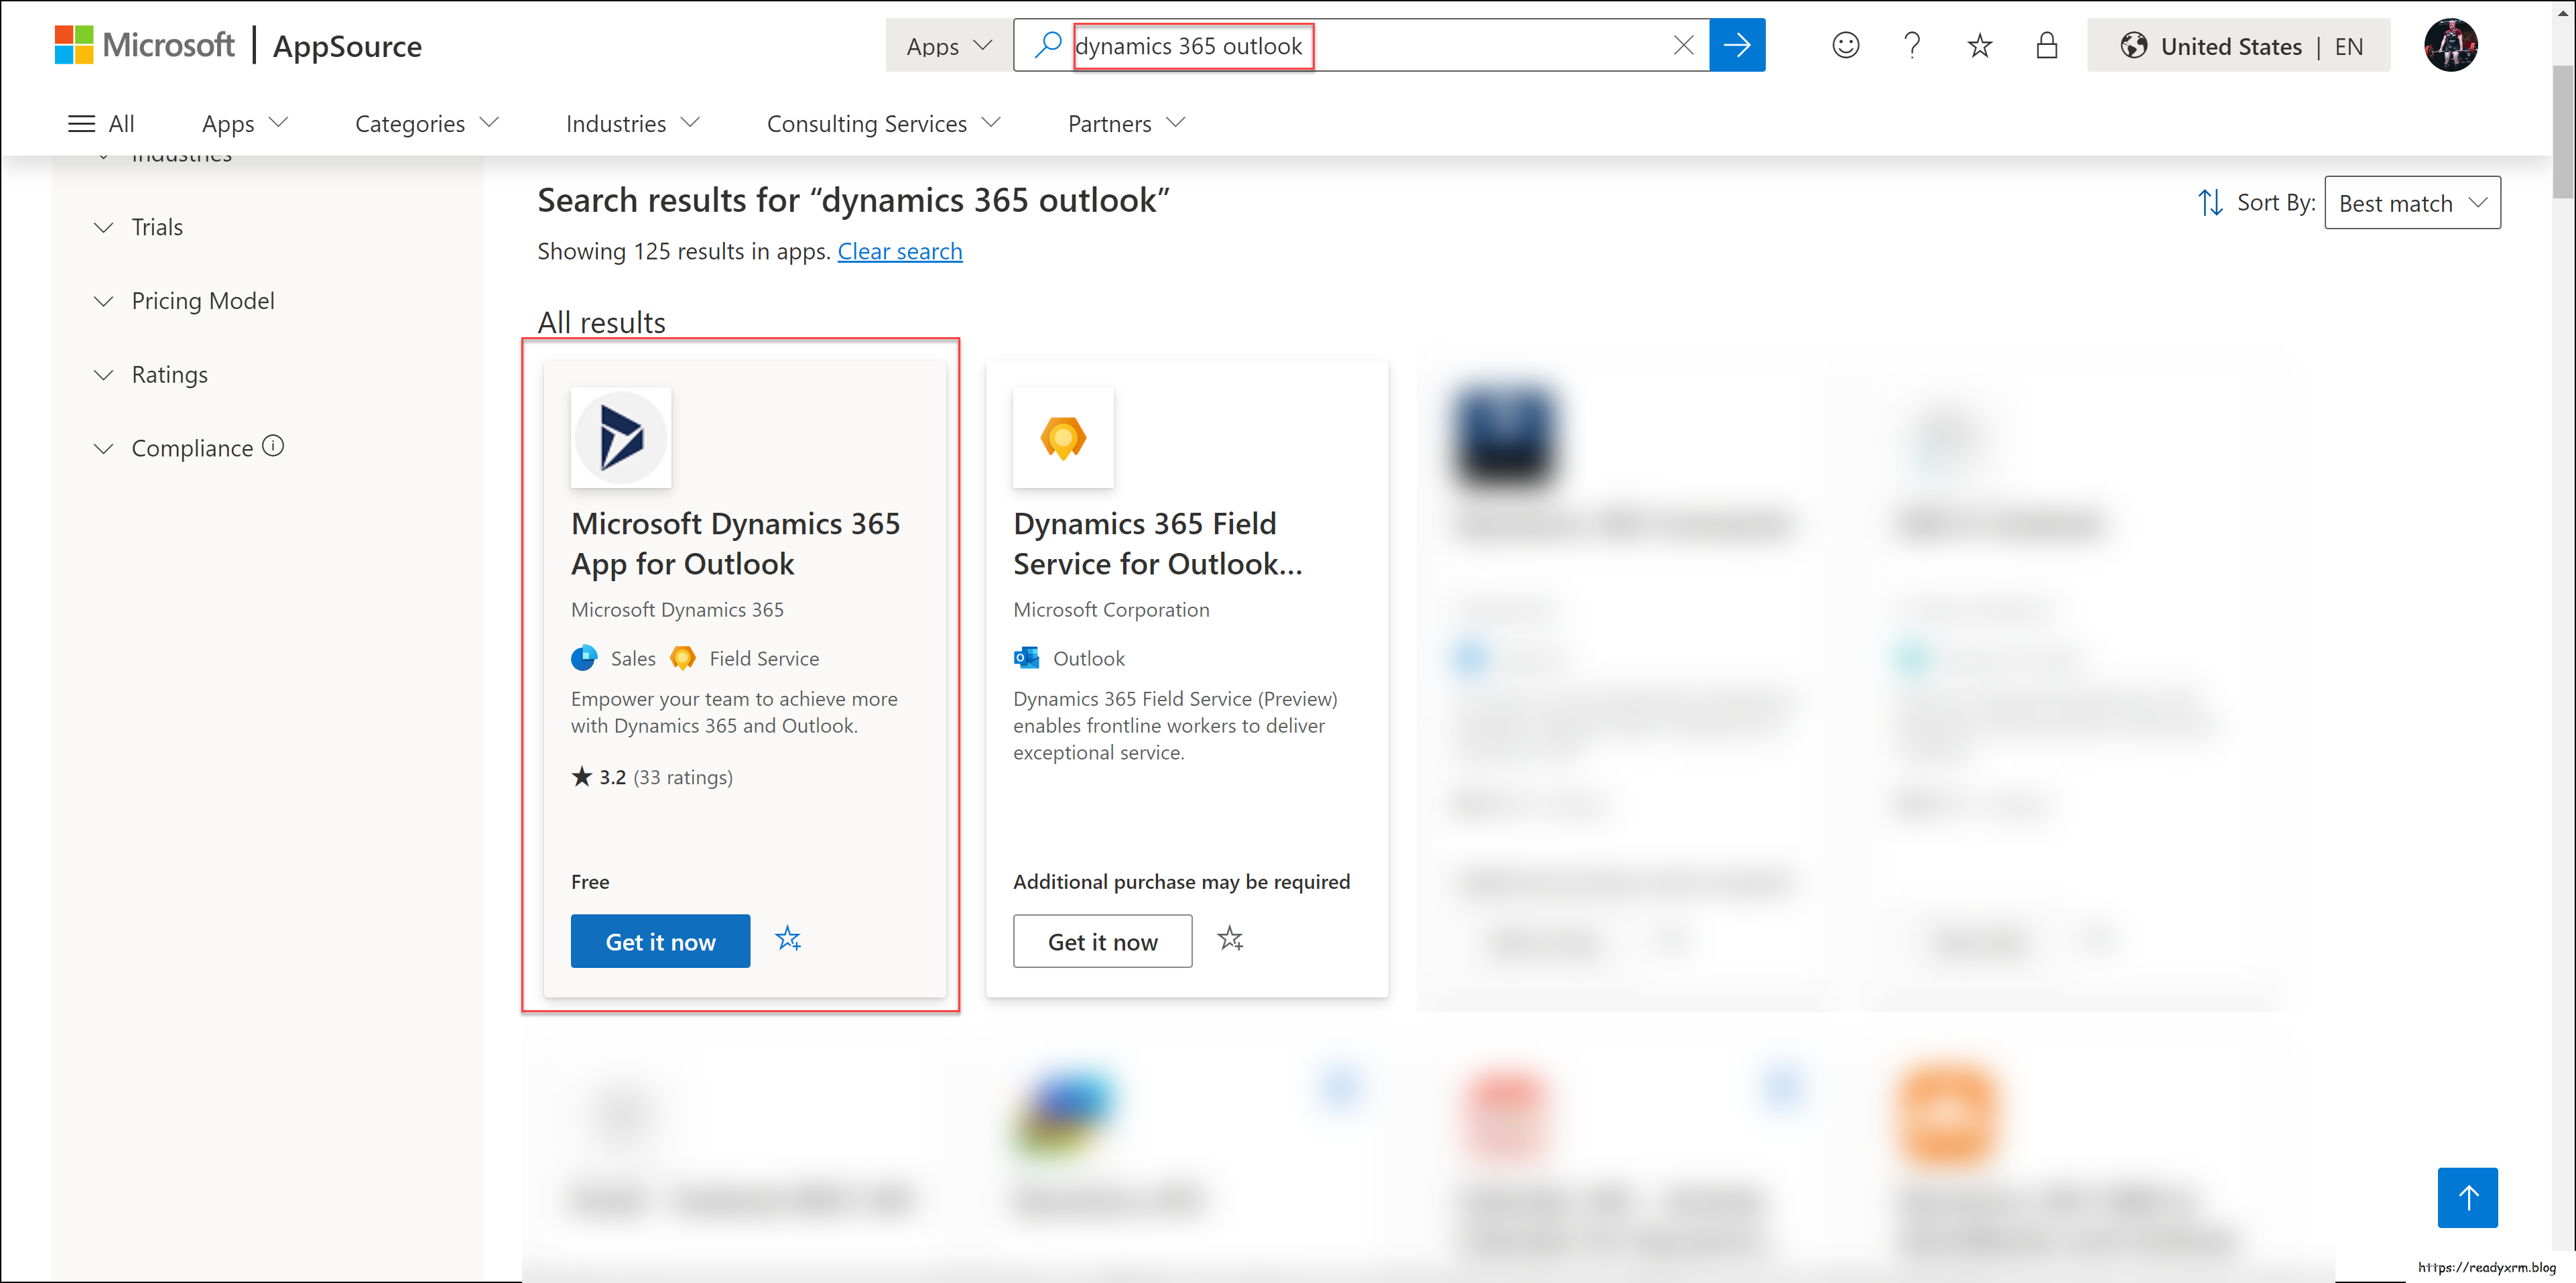This screenshot has width=2576, height=1283.
Task: Open the feedback smiley icon
Action: [x=1845, y=45]
